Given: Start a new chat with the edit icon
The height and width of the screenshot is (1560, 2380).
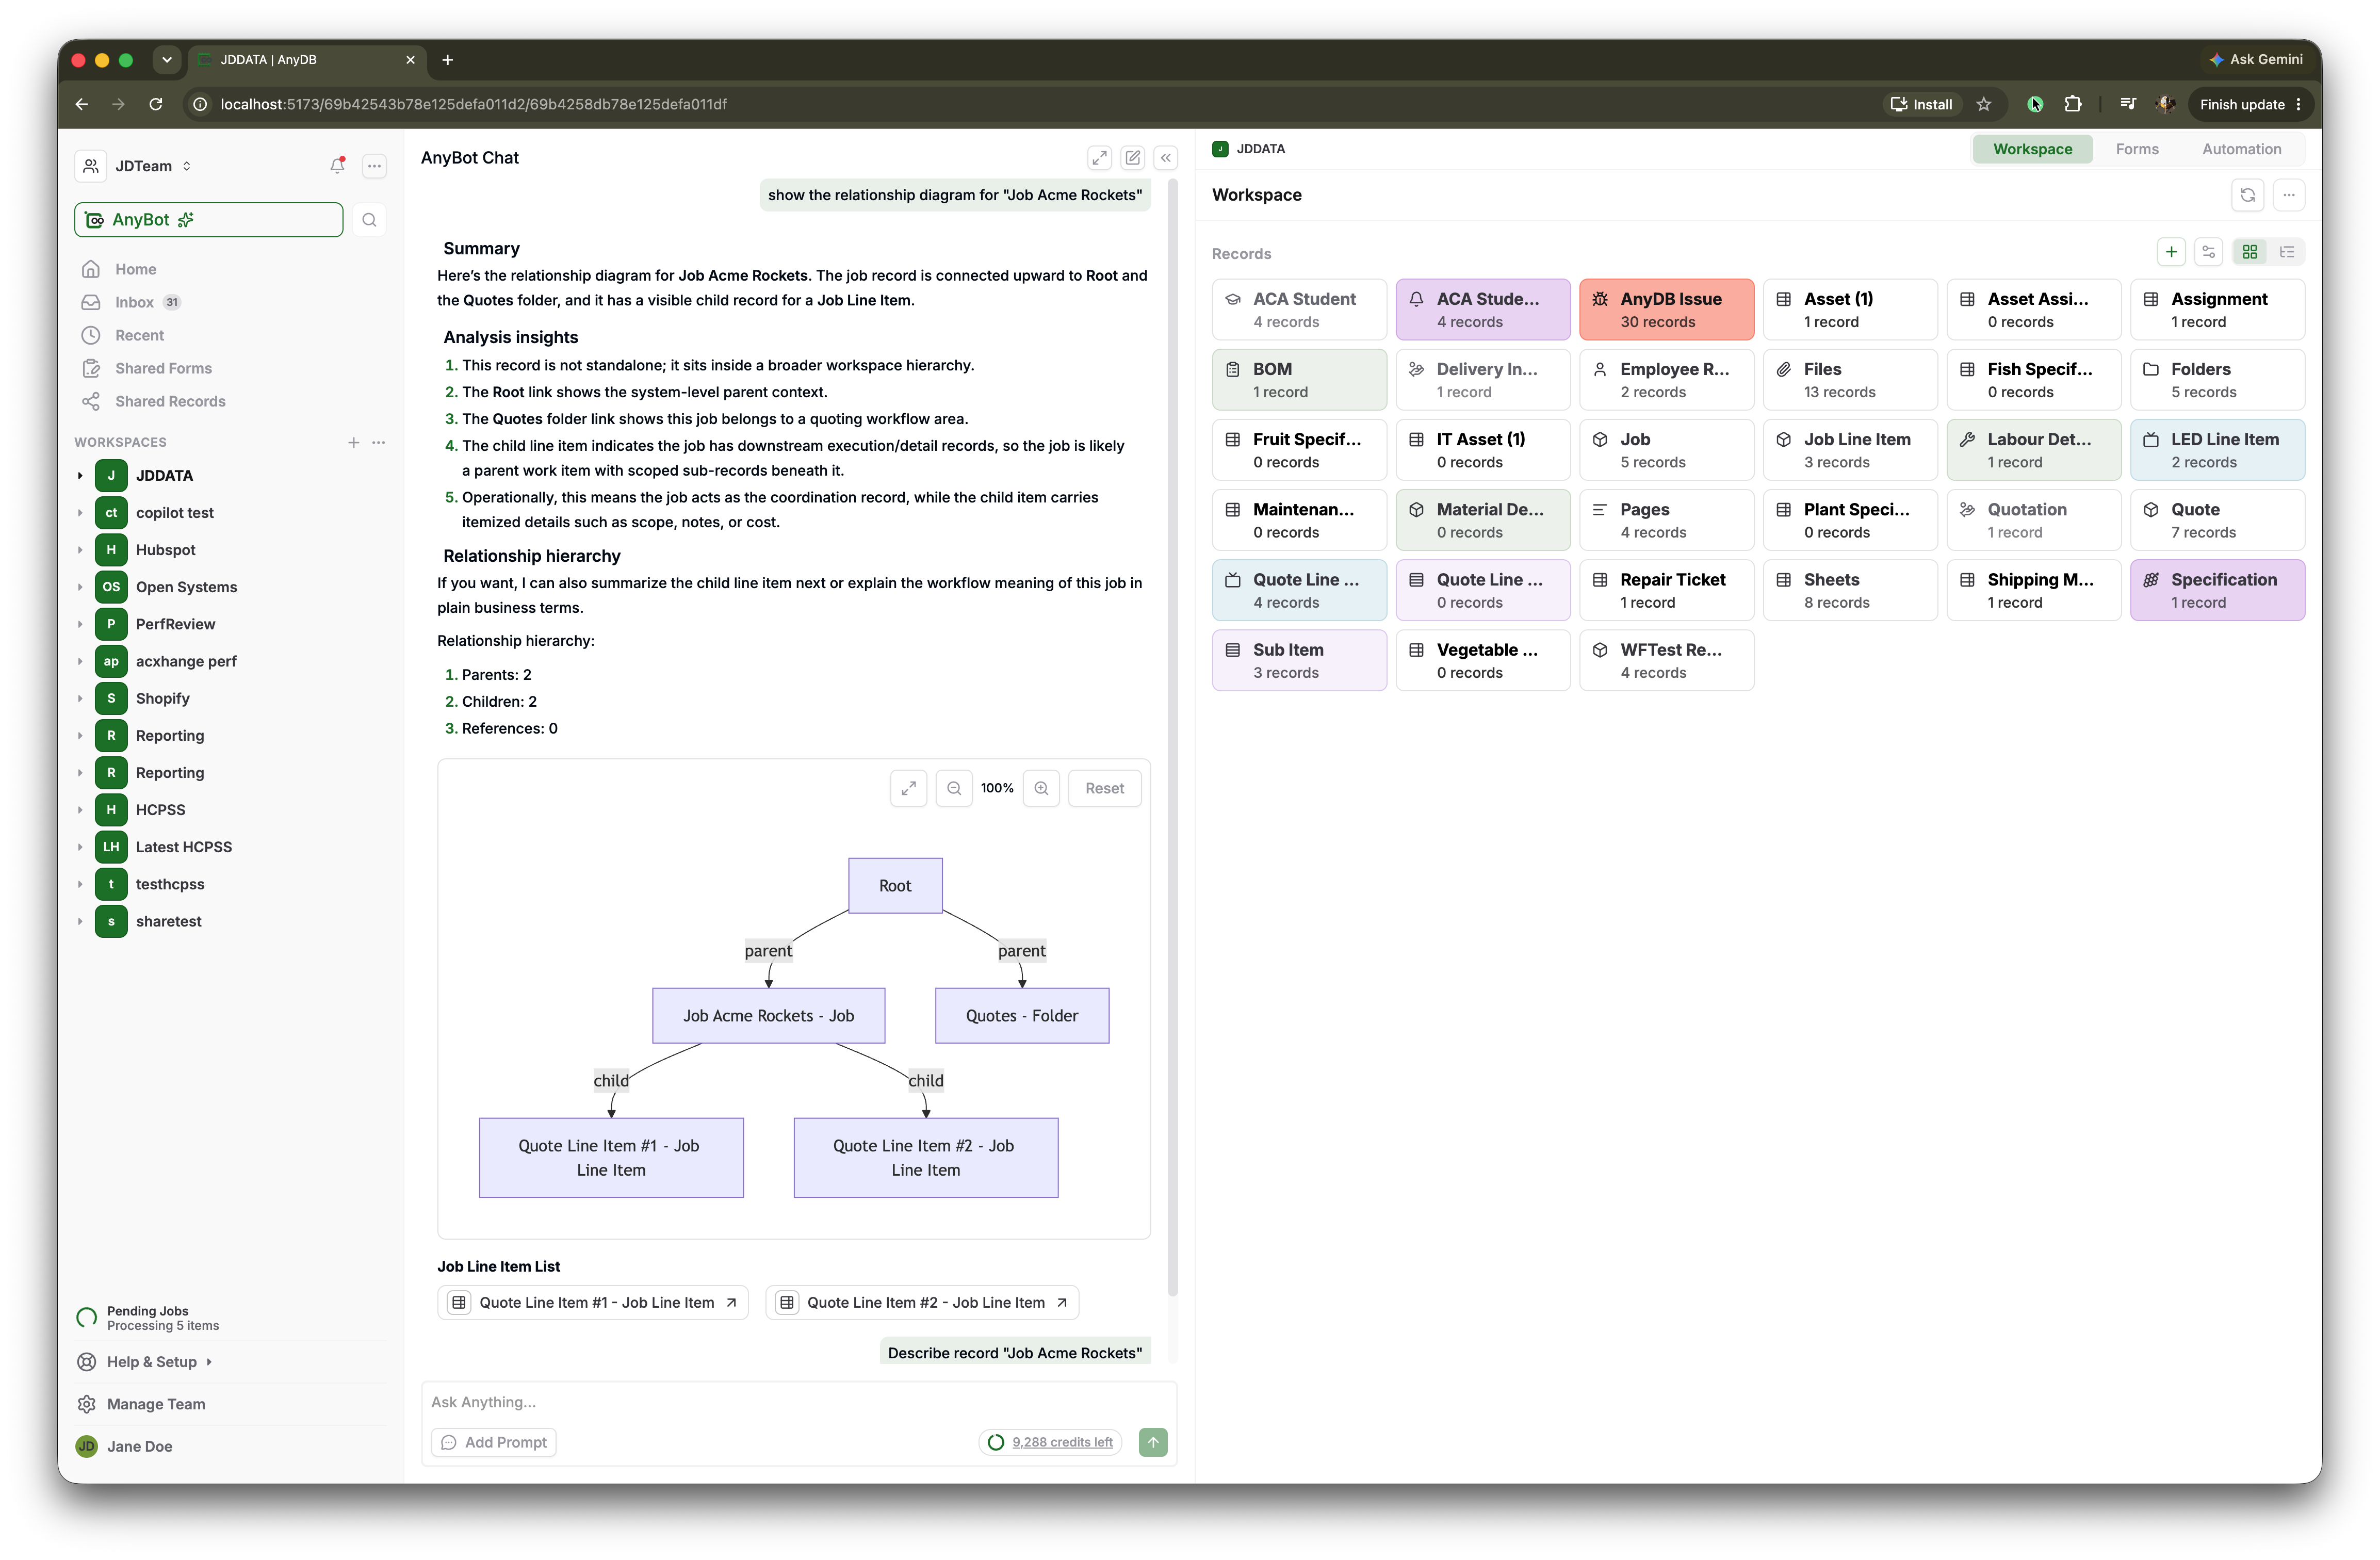Looking at the screenshot, I should [1132, 158].
